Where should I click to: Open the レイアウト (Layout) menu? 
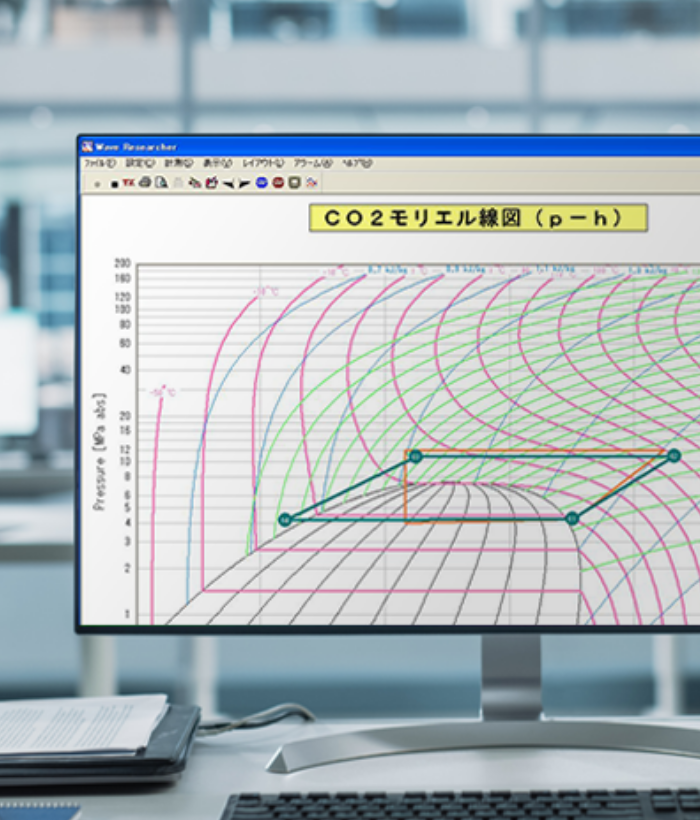(263, 164)
